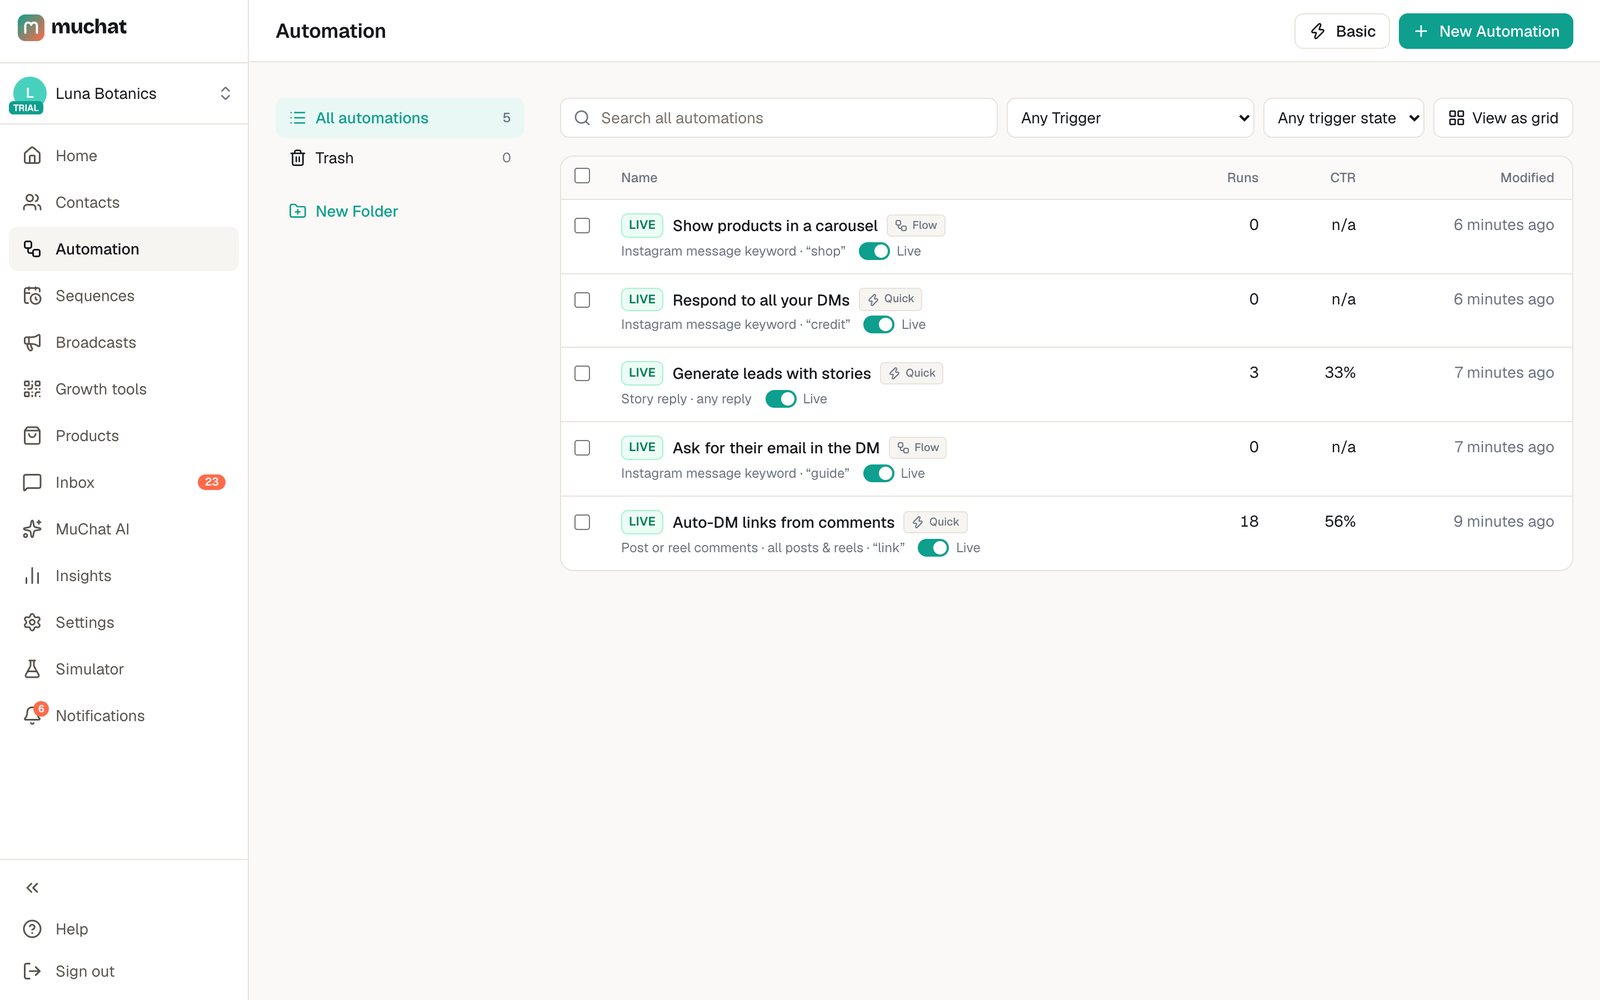
Task: Open Growth tools menu item
Action: [124, 389]
